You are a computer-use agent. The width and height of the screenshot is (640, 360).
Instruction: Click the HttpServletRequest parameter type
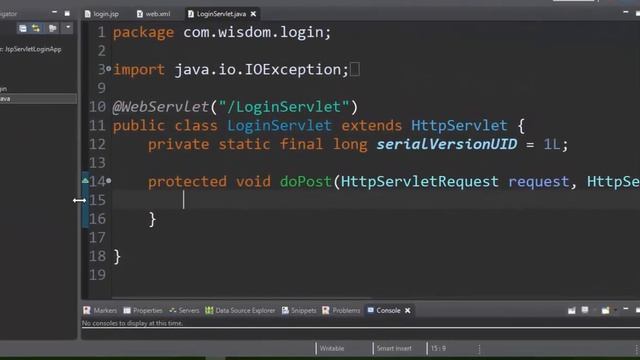click(x=420, y=181)
